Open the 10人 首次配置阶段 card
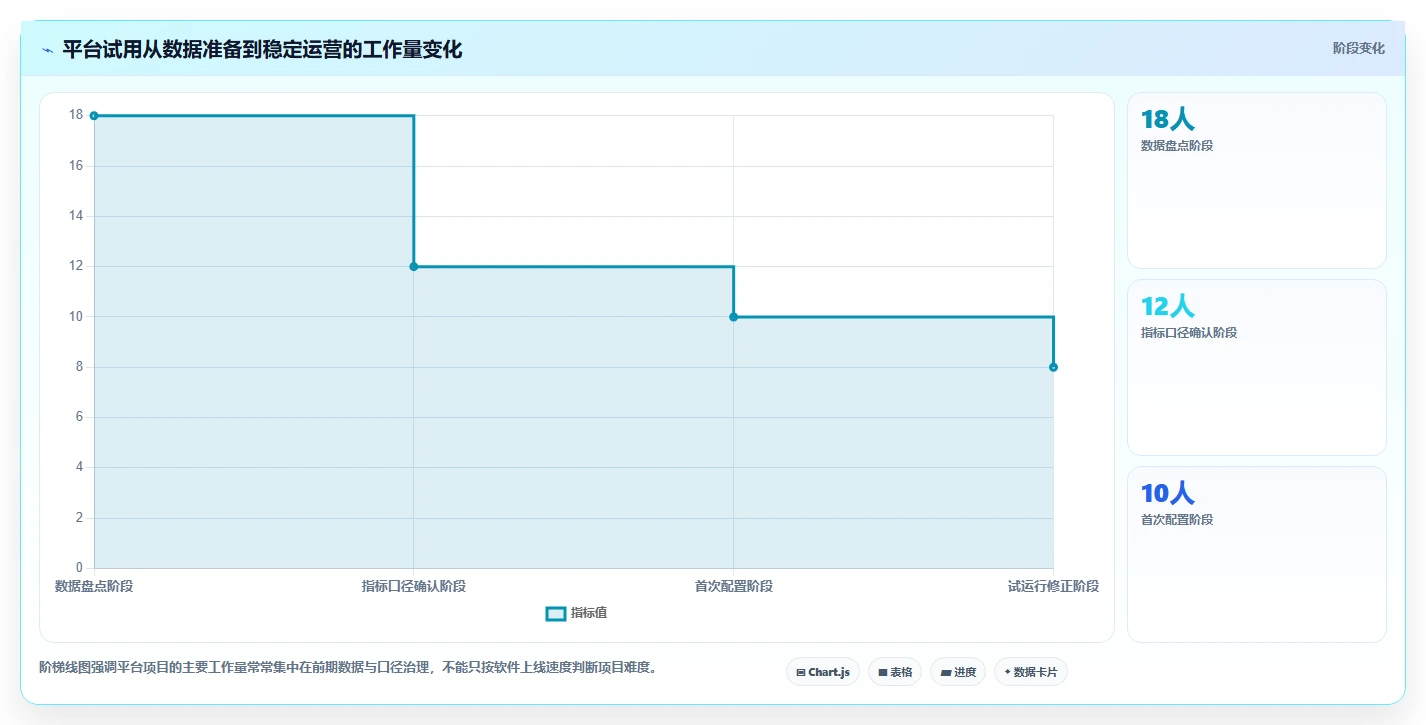1426x725 pixels. click(x=1257, y=554)
